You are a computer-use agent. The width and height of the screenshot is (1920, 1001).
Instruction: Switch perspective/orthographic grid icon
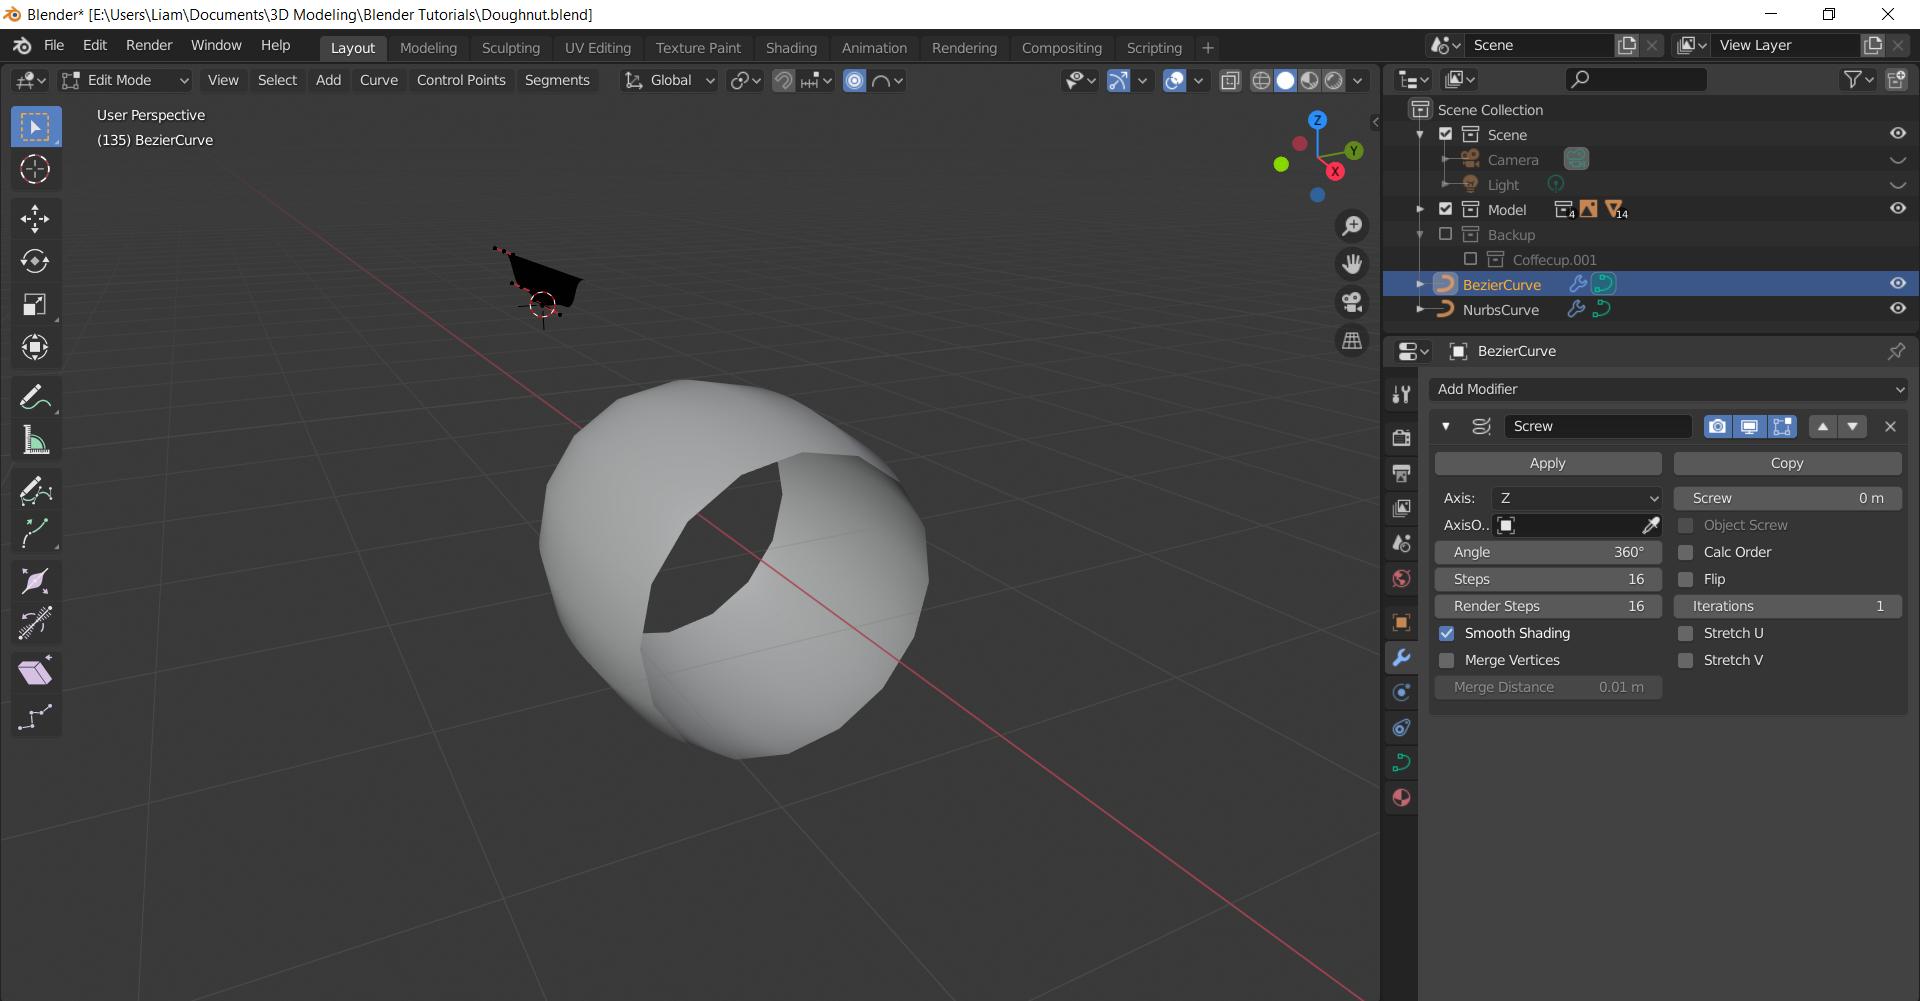click(1352, 340)
